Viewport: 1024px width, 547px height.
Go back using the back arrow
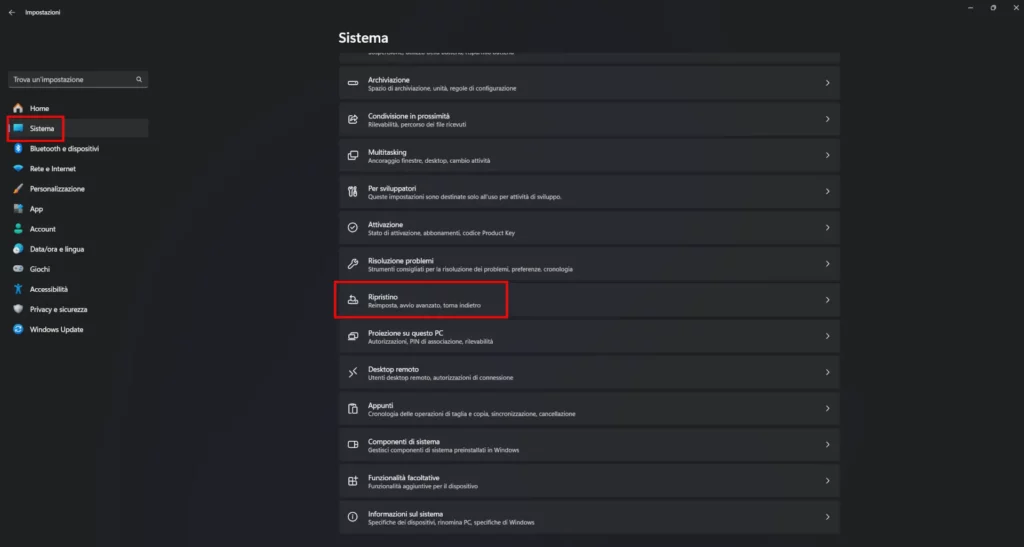(x=11, y=12)
